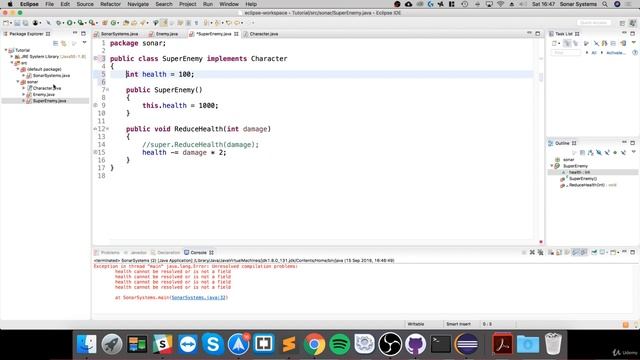Toggle Categorized presentation in Task List
Image resolution: width=640 pixels, height=360 pixels.
coord(567,43)
